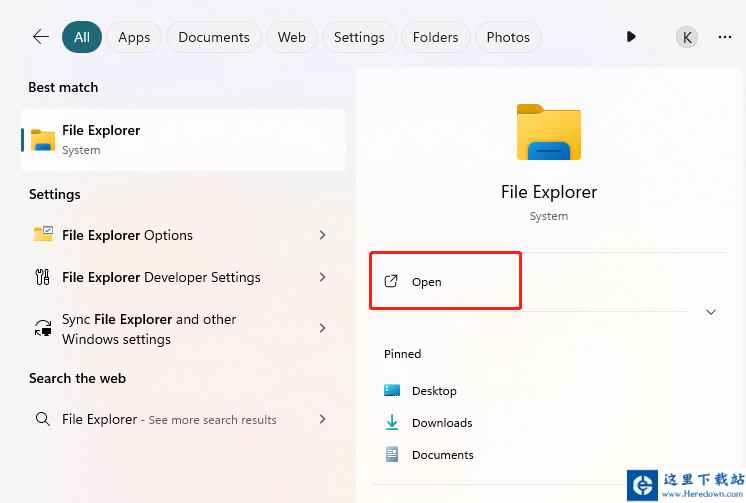Open File Explorer web search result

(183, 419)
